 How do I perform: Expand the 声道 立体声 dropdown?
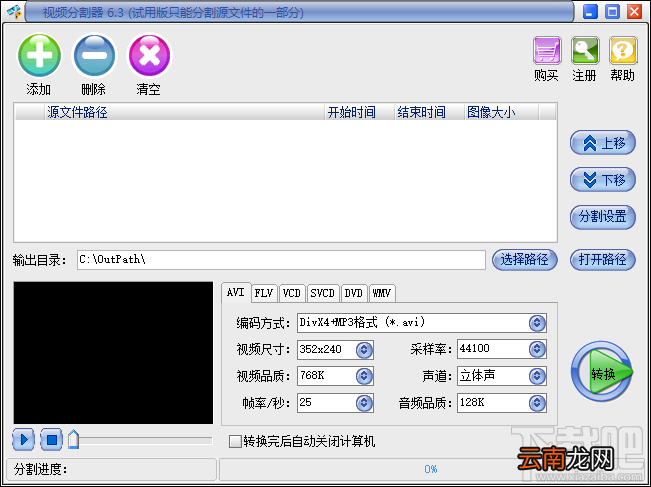pos(537,376)
